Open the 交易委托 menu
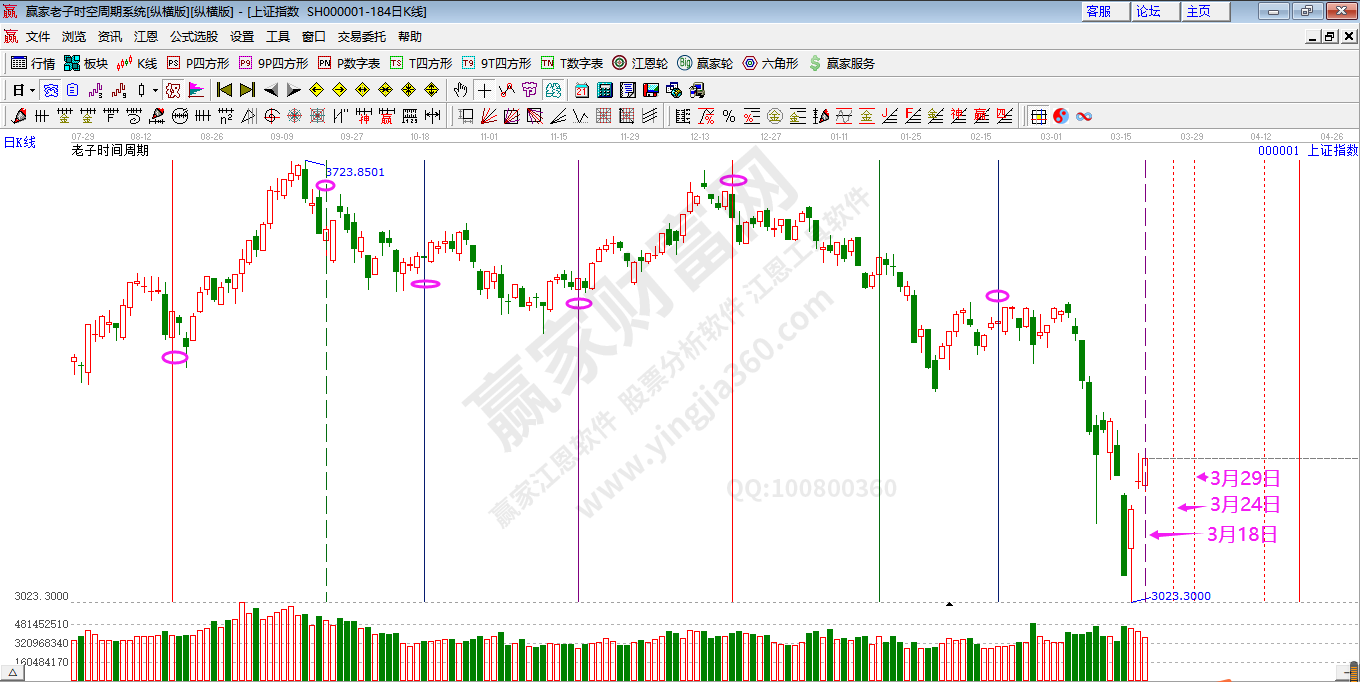 click(361, 36)
